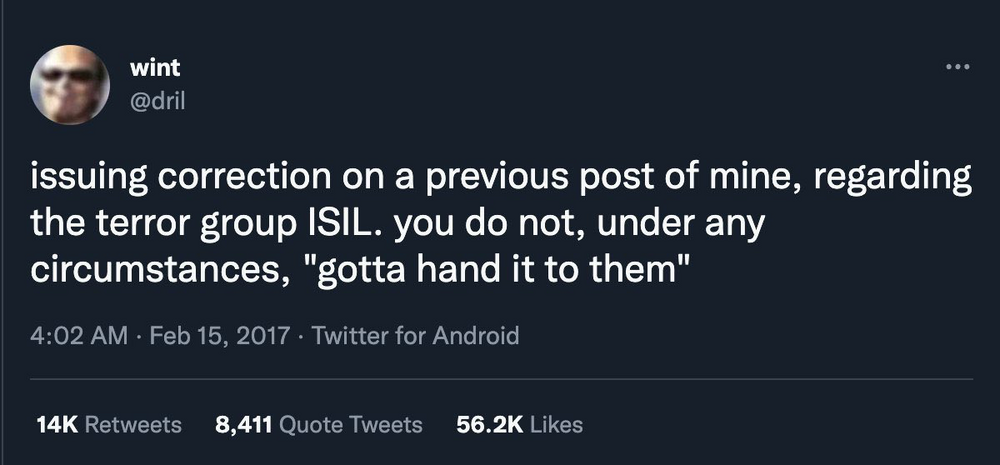
Task: Click the 56.2K like count number
Action: [489, 425]
